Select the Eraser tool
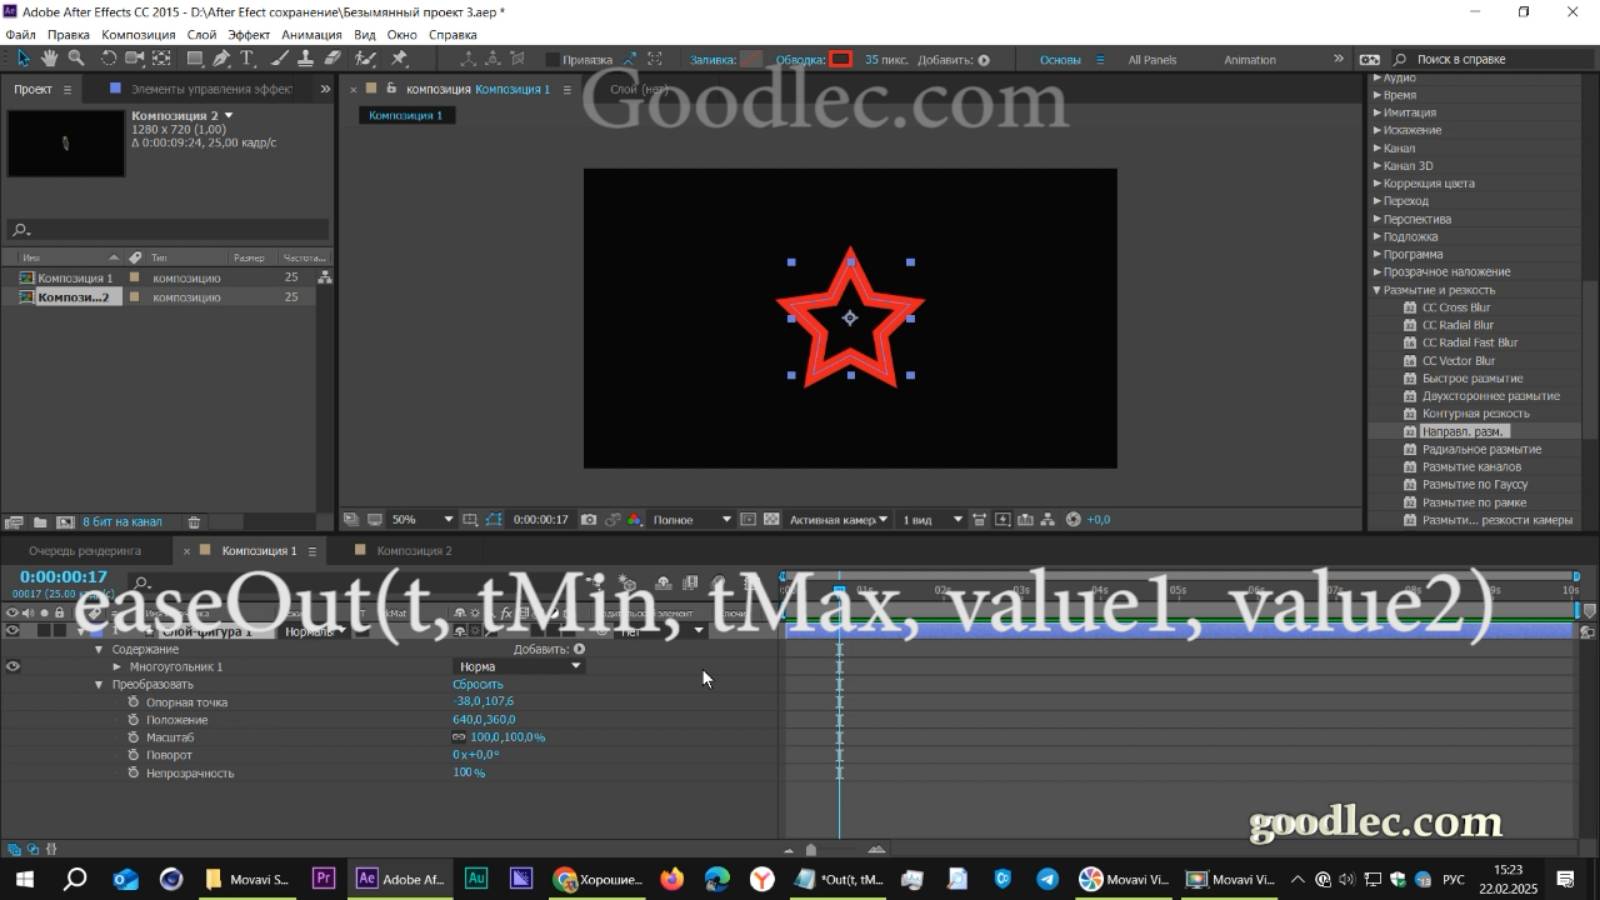 (x=333, y=59)
